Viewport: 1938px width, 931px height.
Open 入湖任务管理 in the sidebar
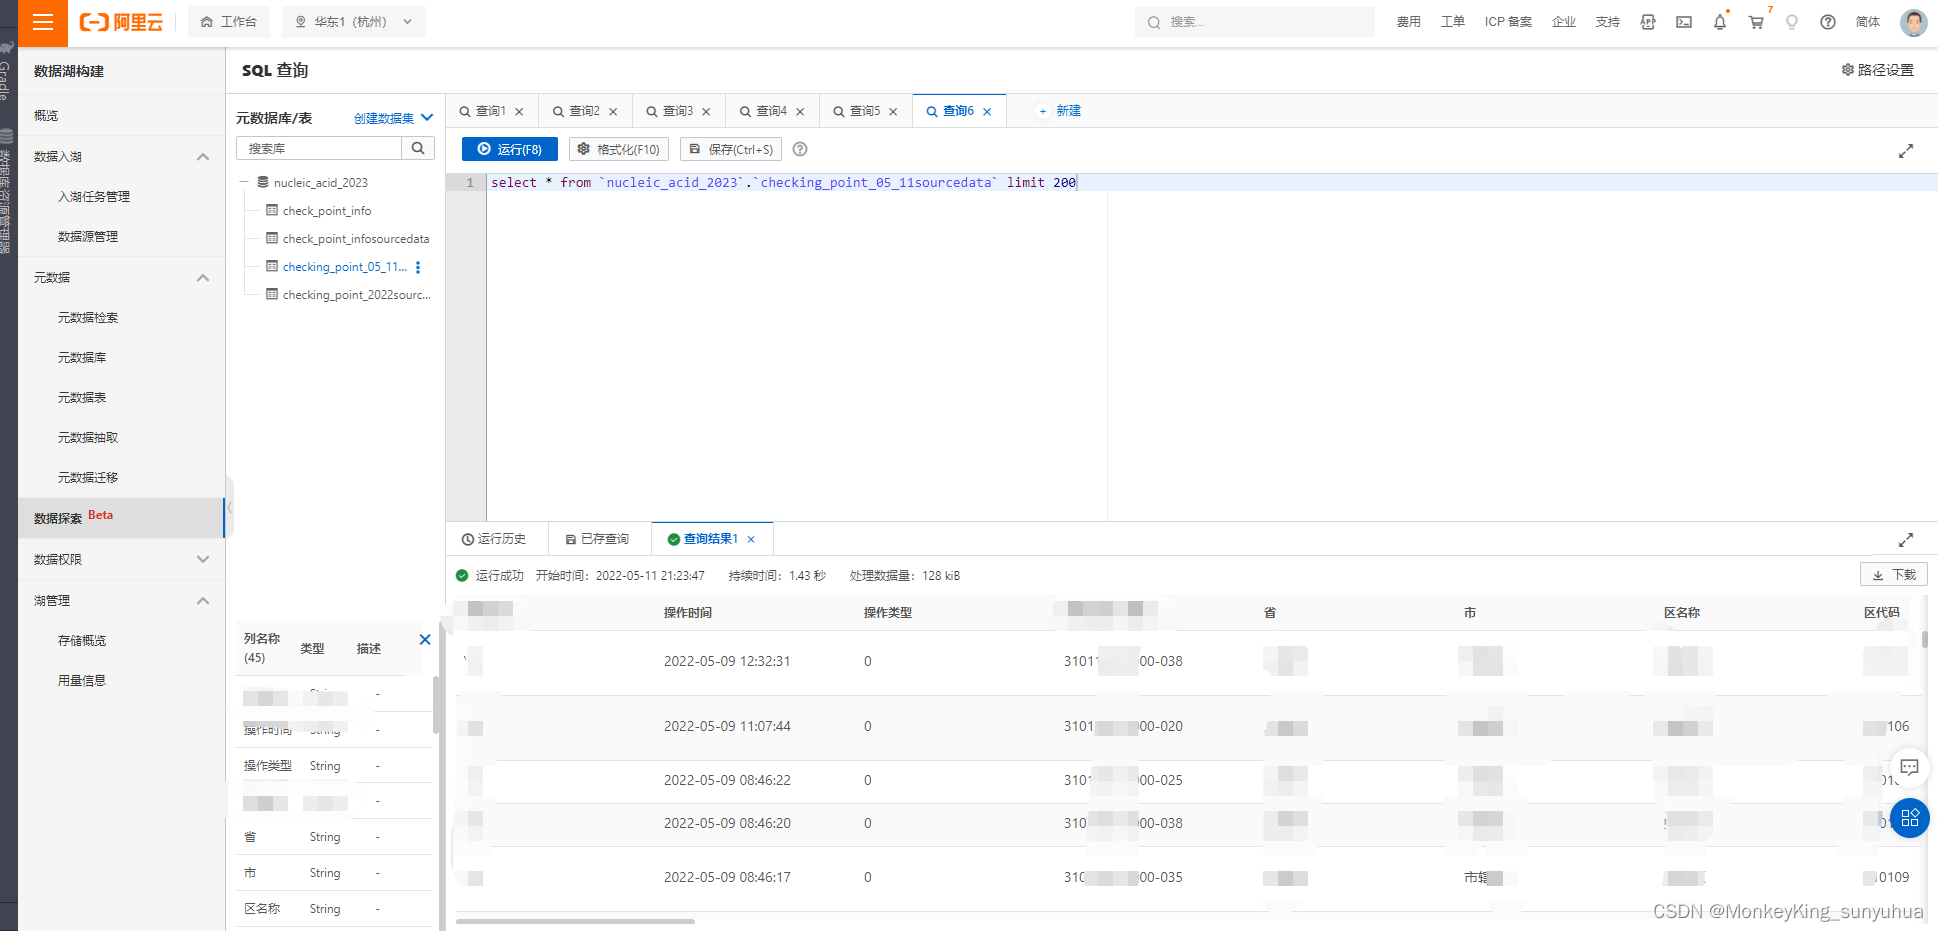94,197
